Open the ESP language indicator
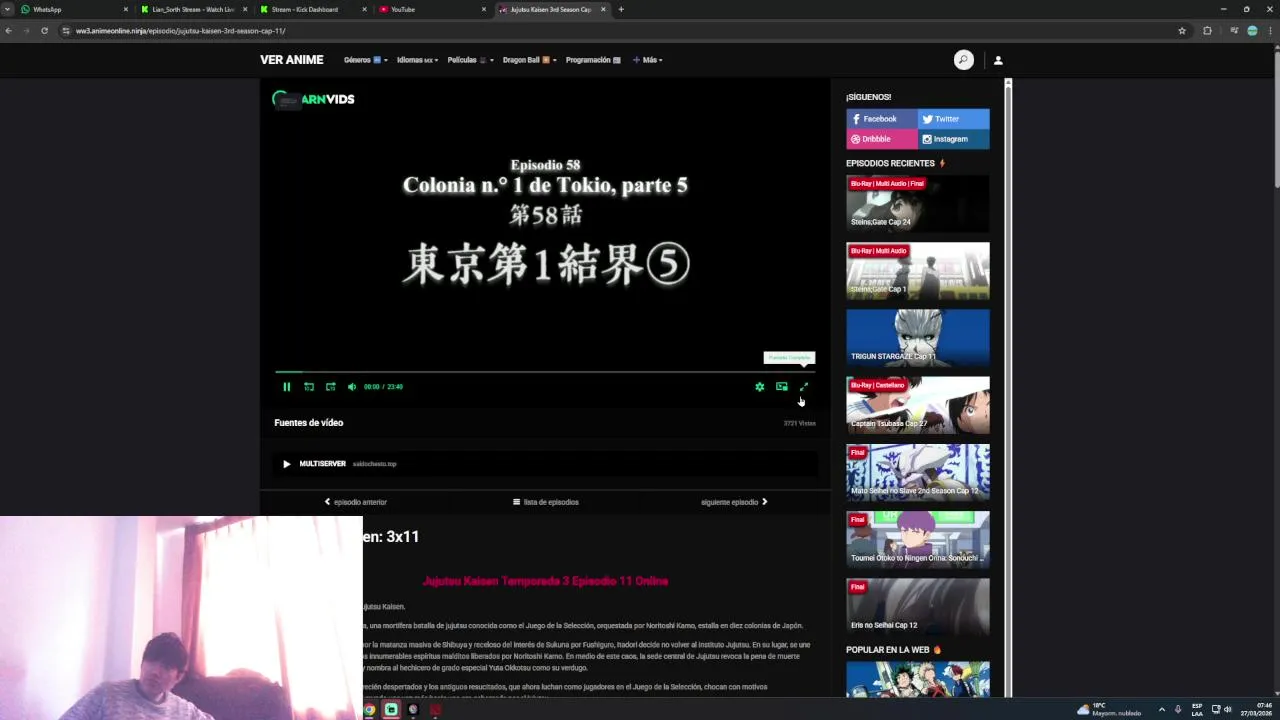Screen dimensions: 1280x720 1197,710
